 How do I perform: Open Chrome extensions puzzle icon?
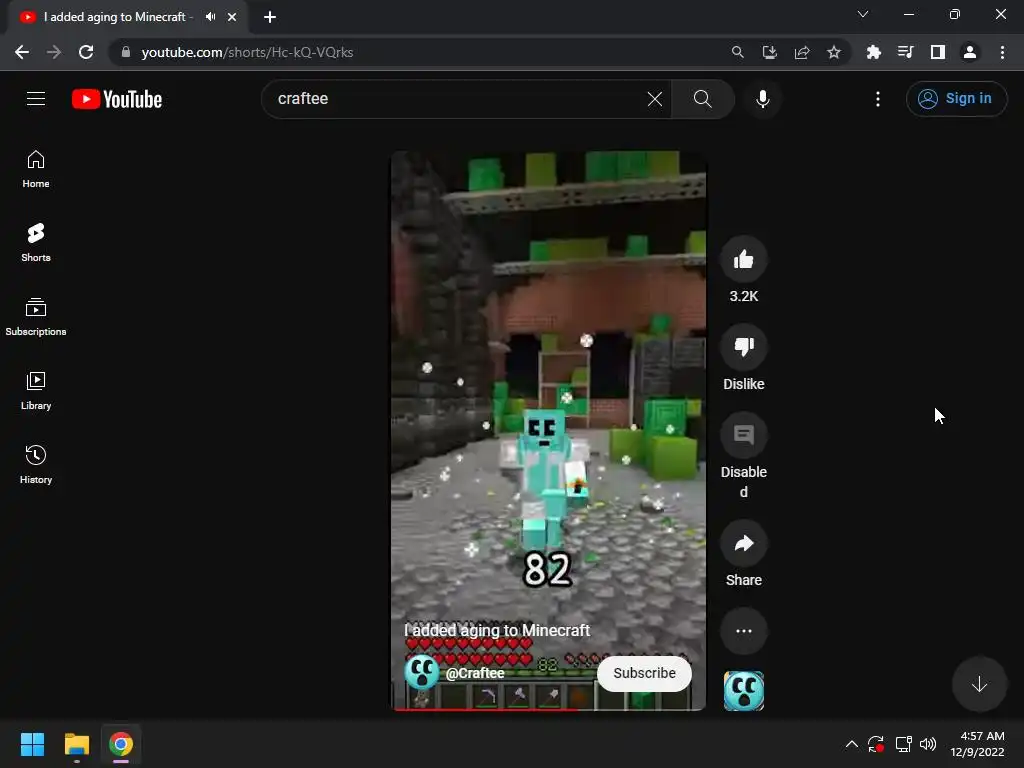873,52
